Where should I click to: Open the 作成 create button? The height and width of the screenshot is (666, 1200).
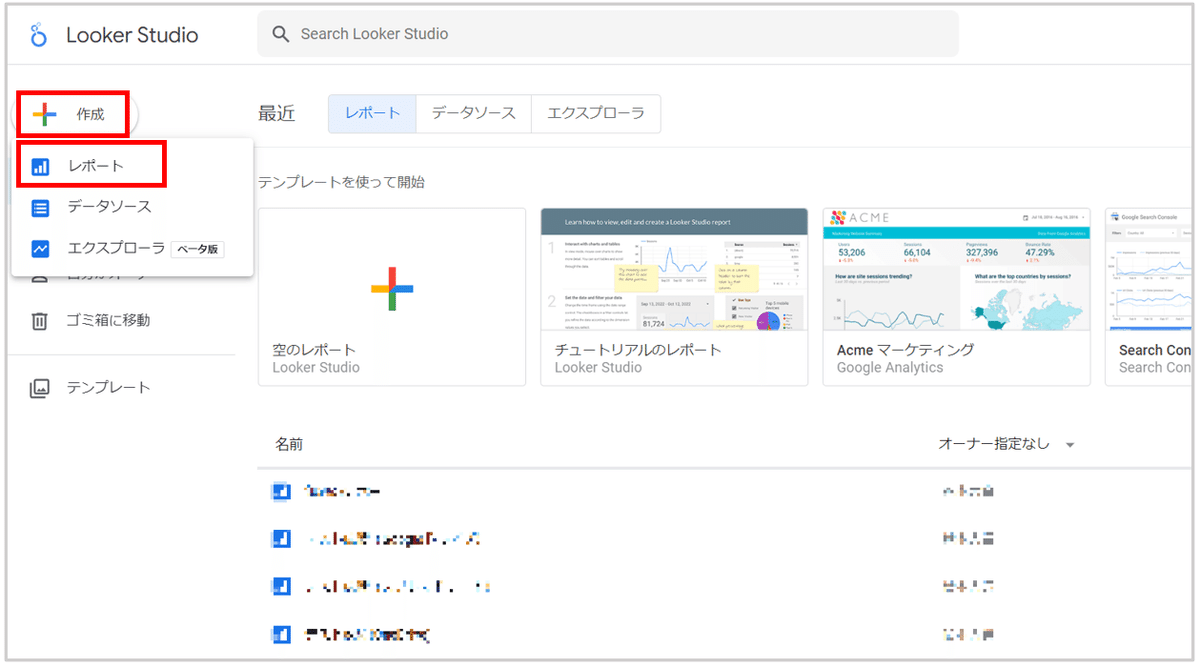[73, 113]
